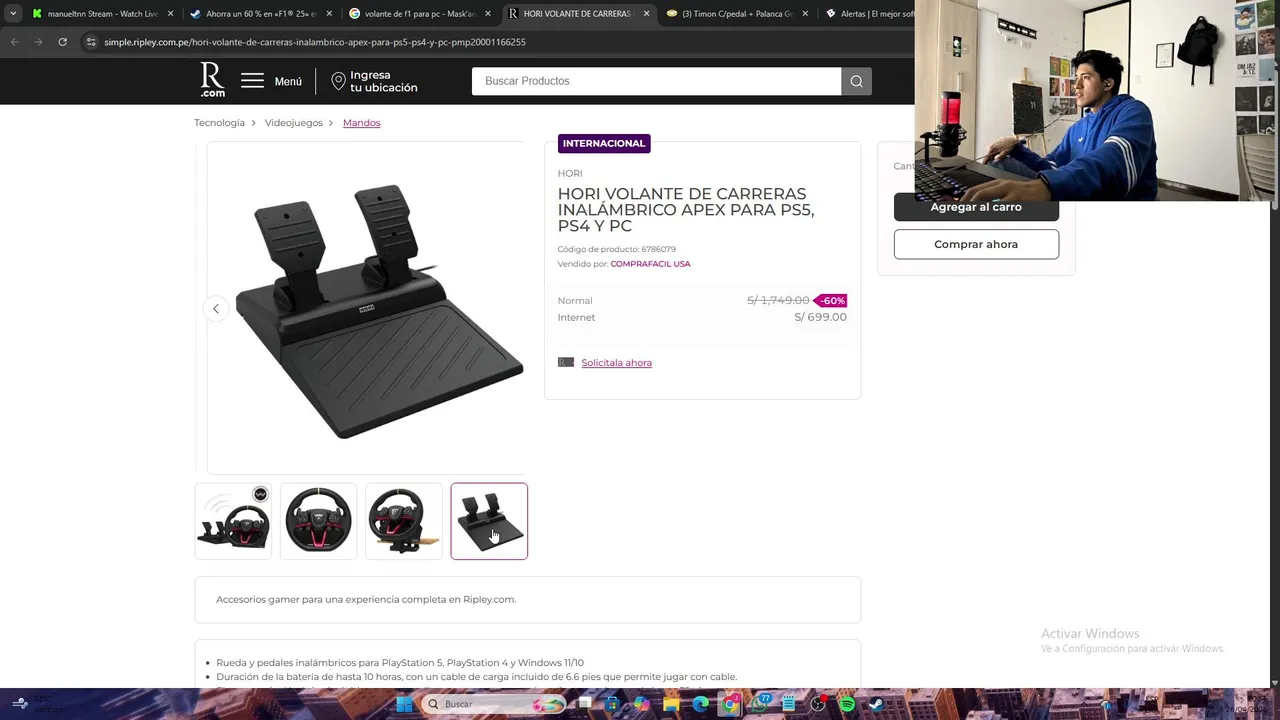Click Duración de la batería bullet text

click(x=476, y=677)
